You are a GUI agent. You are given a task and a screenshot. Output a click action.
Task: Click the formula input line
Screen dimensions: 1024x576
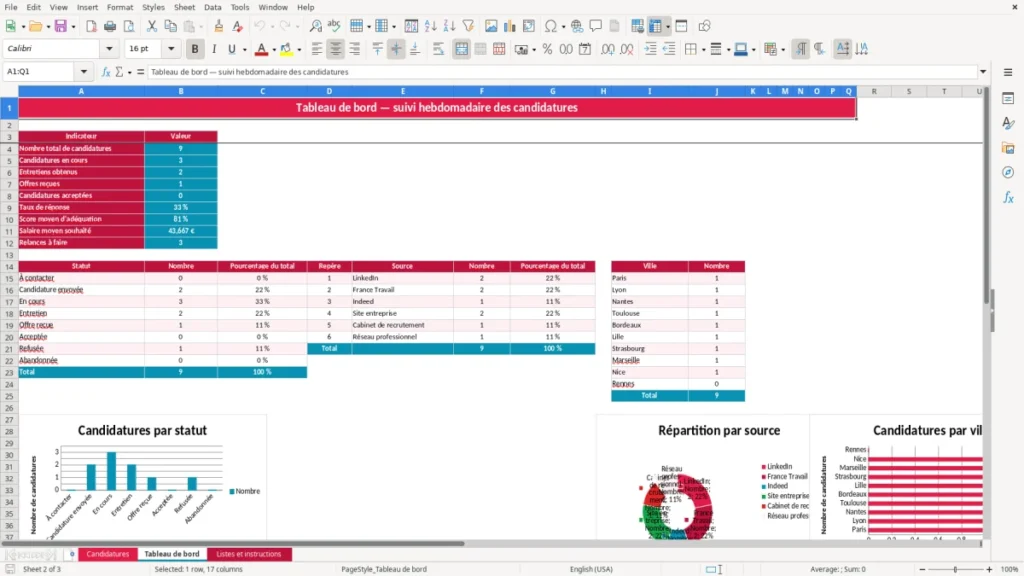(562, 72)
